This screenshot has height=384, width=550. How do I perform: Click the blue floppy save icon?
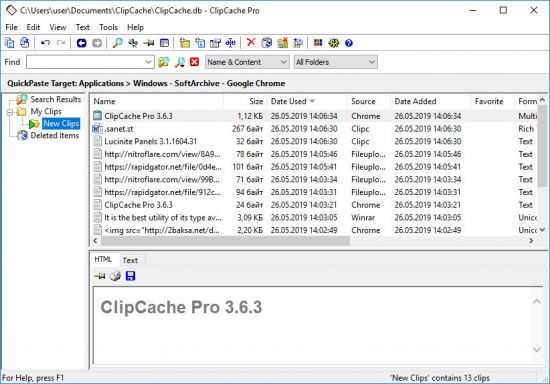click(x=130, y=276)
